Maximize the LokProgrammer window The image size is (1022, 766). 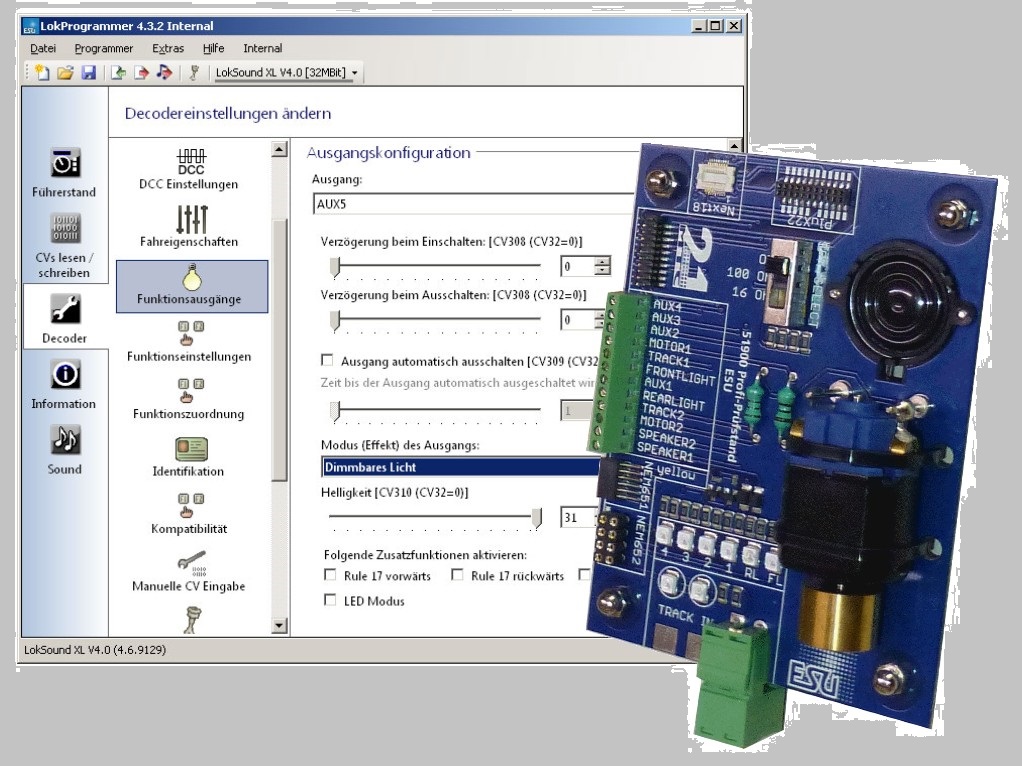point(716,26)
